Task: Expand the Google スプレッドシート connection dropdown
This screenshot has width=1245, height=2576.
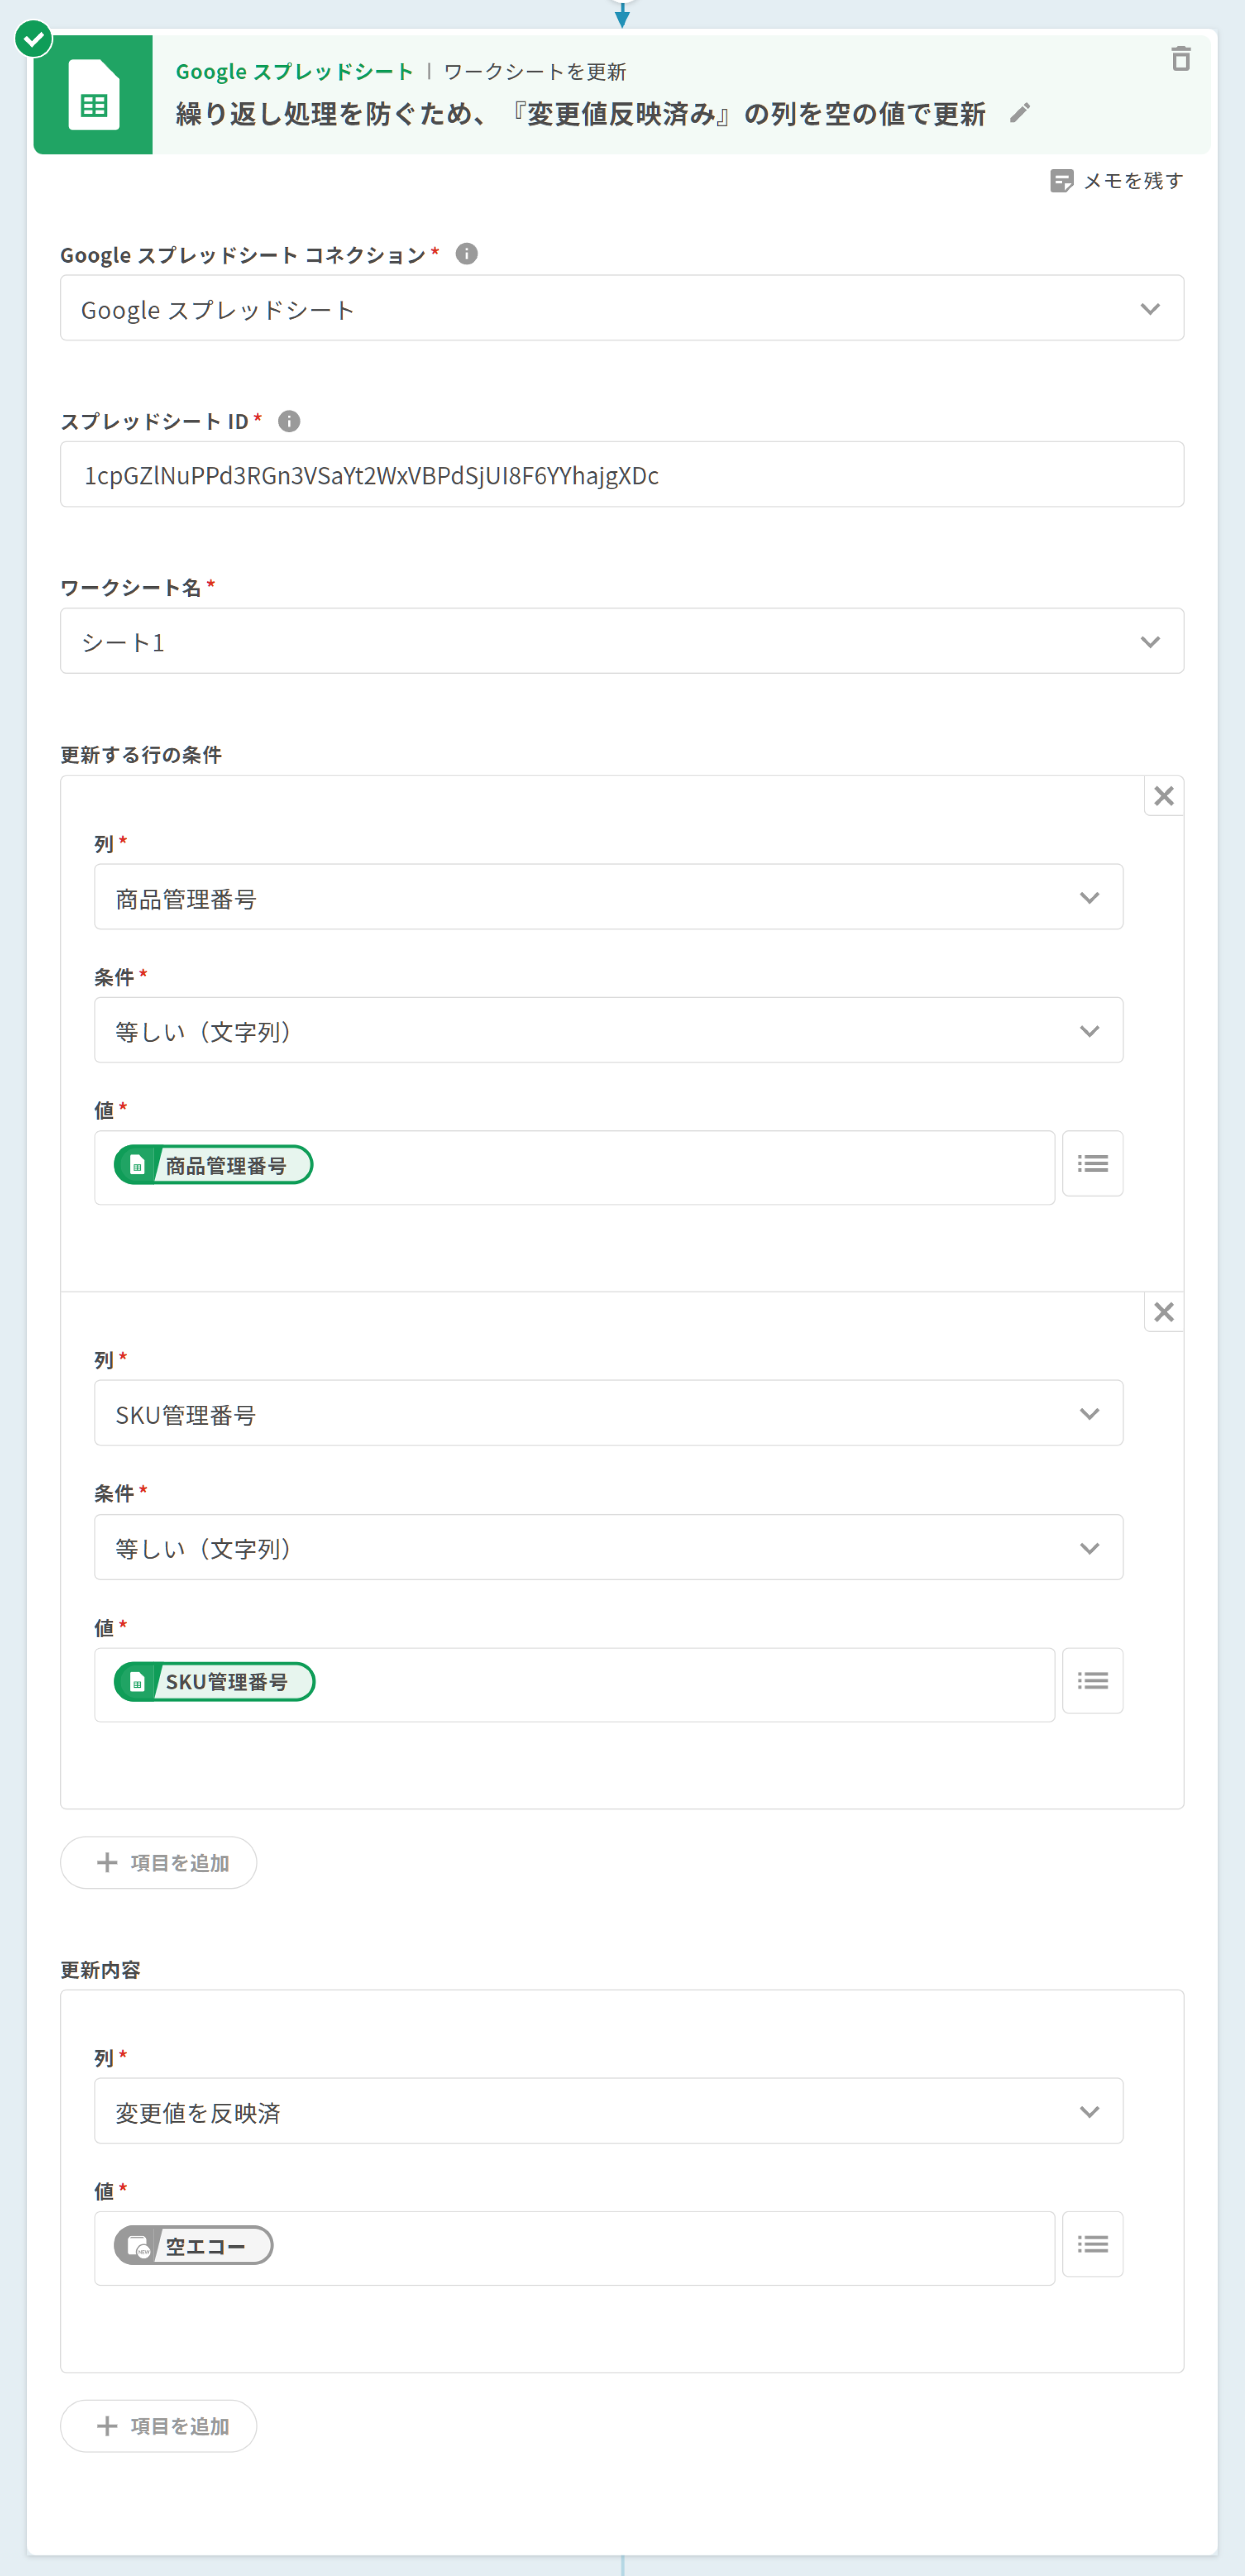Action: click(621, 308)
